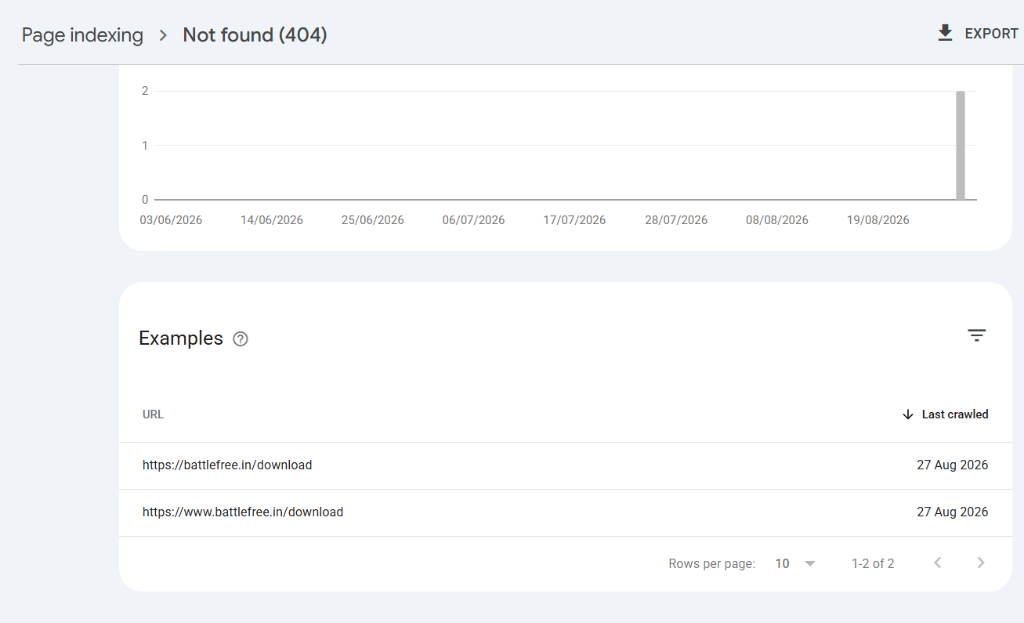Screen dimensions: 1024x623
Task: Open the Examples help question-mark icon
Action: (240, 339)
